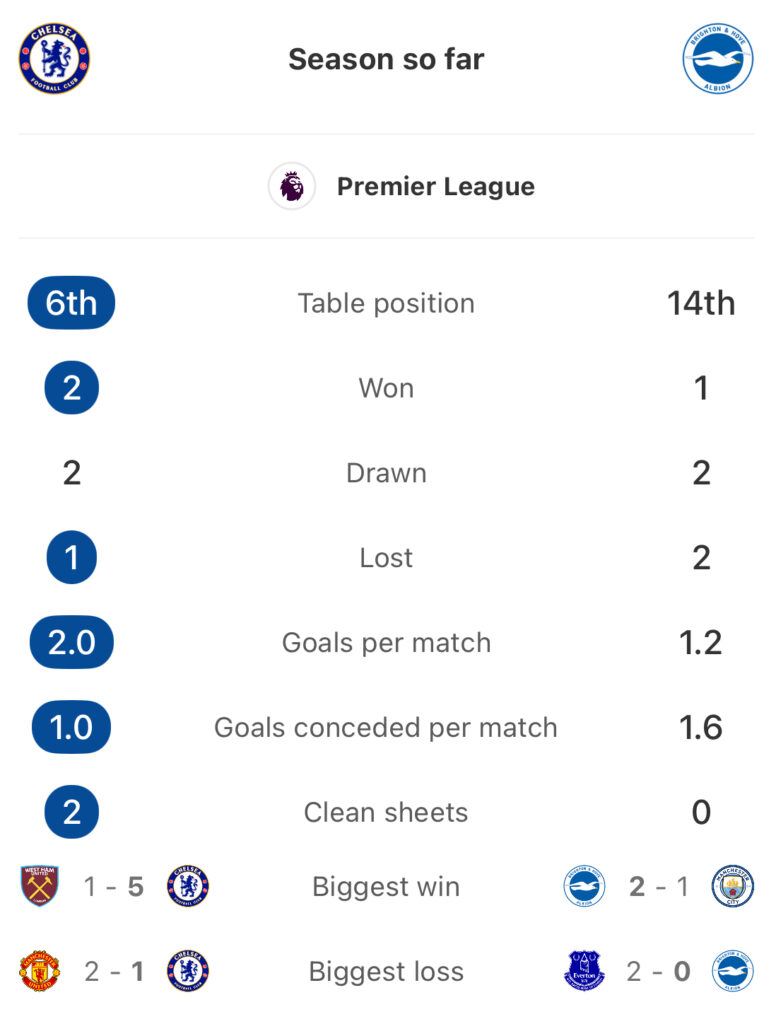The width and height of the screenshot is (776, 1024).
Task: Open Brighton's 2 - 0 biggest loss score
Action: pyautogui.click(x=658, y=972)
